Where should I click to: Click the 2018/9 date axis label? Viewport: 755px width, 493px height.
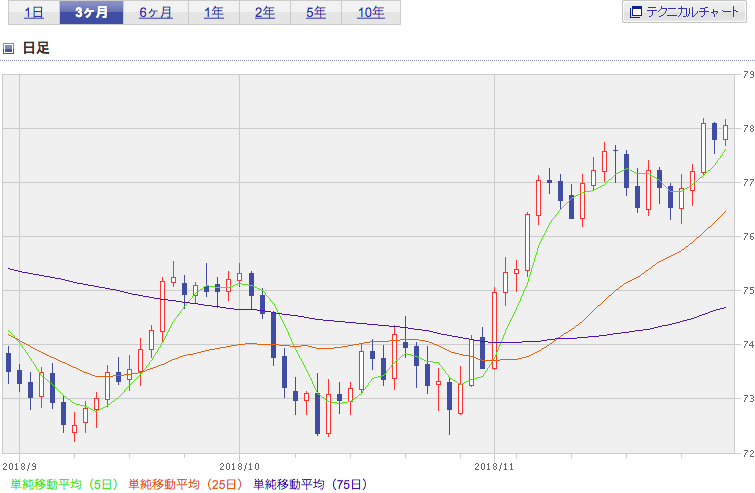[19, 467]
